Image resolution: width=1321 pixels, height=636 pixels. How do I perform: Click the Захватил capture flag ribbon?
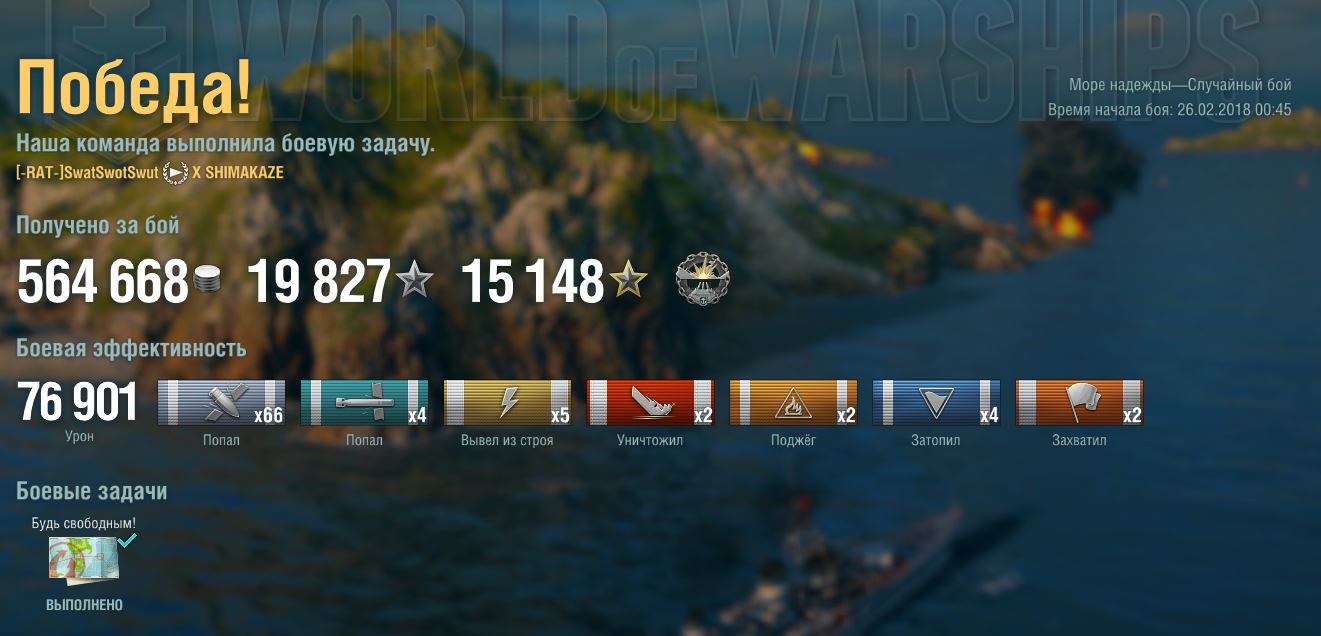pos(1079,403)
